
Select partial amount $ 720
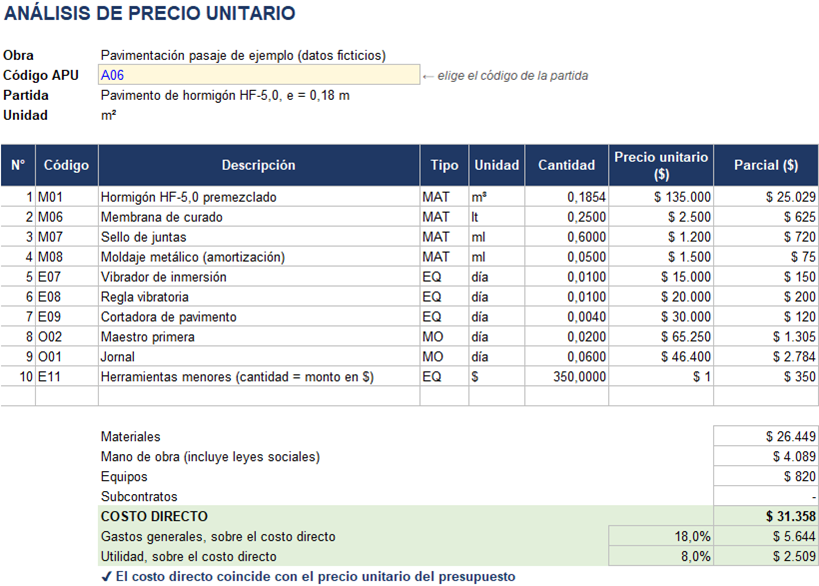click(766, 237)
